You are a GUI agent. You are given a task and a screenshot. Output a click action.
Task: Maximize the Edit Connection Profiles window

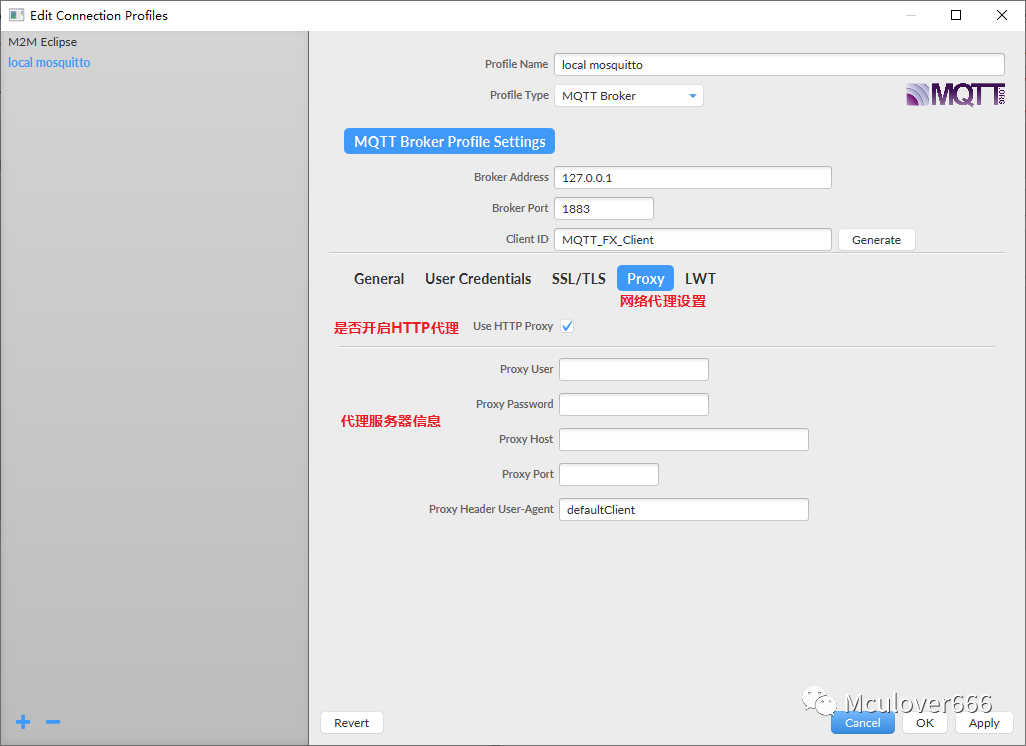[x=956, y=15]
